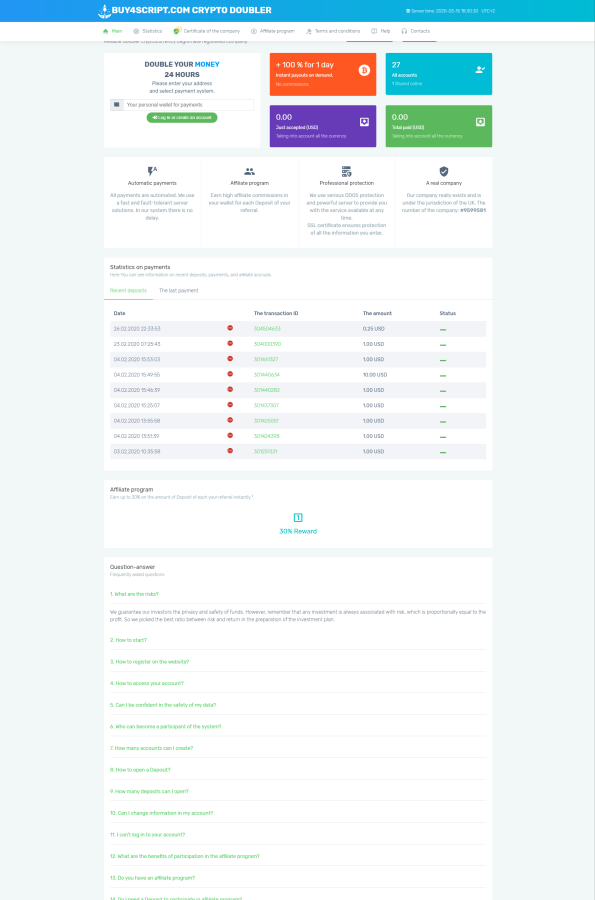The height and width of the screenshot is (900, 595).
Task: Click the Automatic payments lightning icon
Action: pos(152,171)
